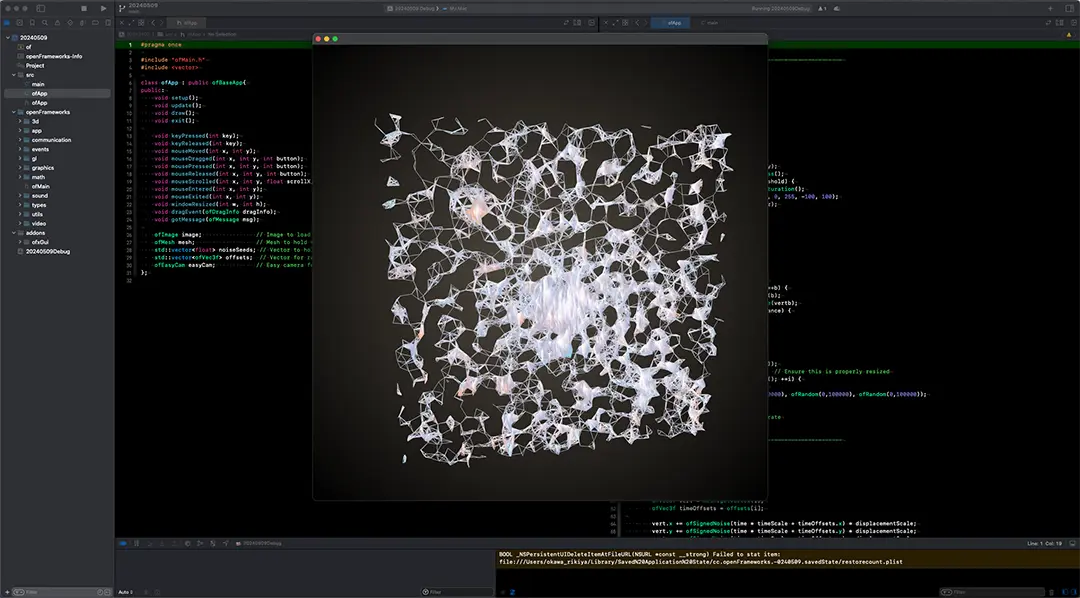Select main file under src
Viewport: 1080px width, 598px height.
pyautogui.click(x=38, y=84)
